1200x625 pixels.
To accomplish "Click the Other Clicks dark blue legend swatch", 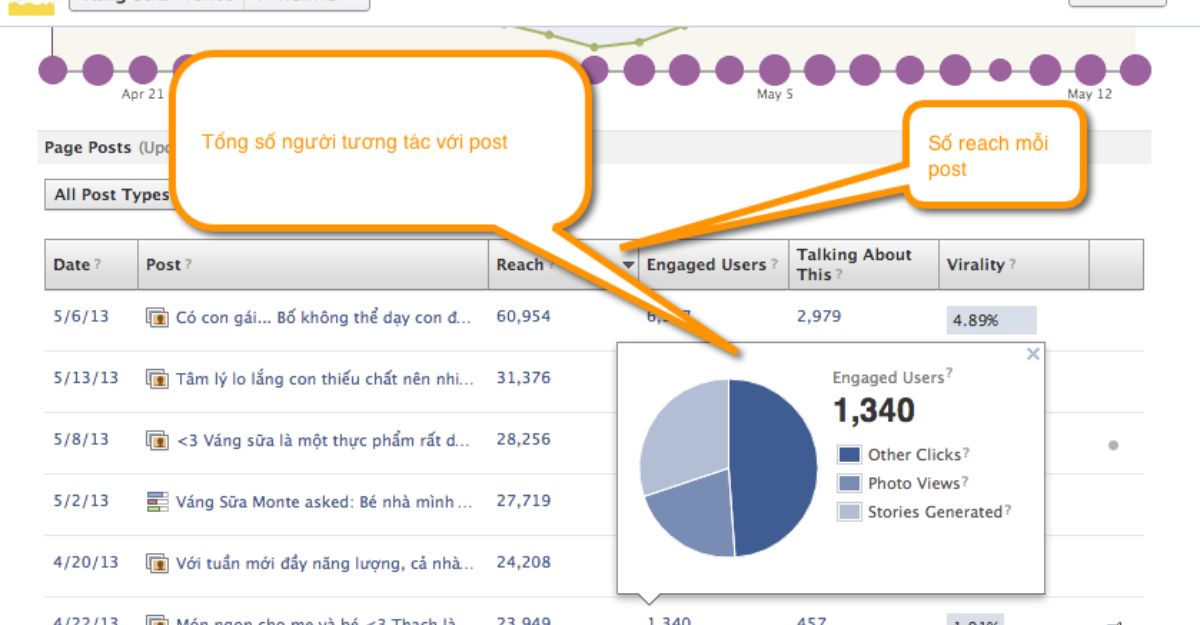I will coord(848,455).
